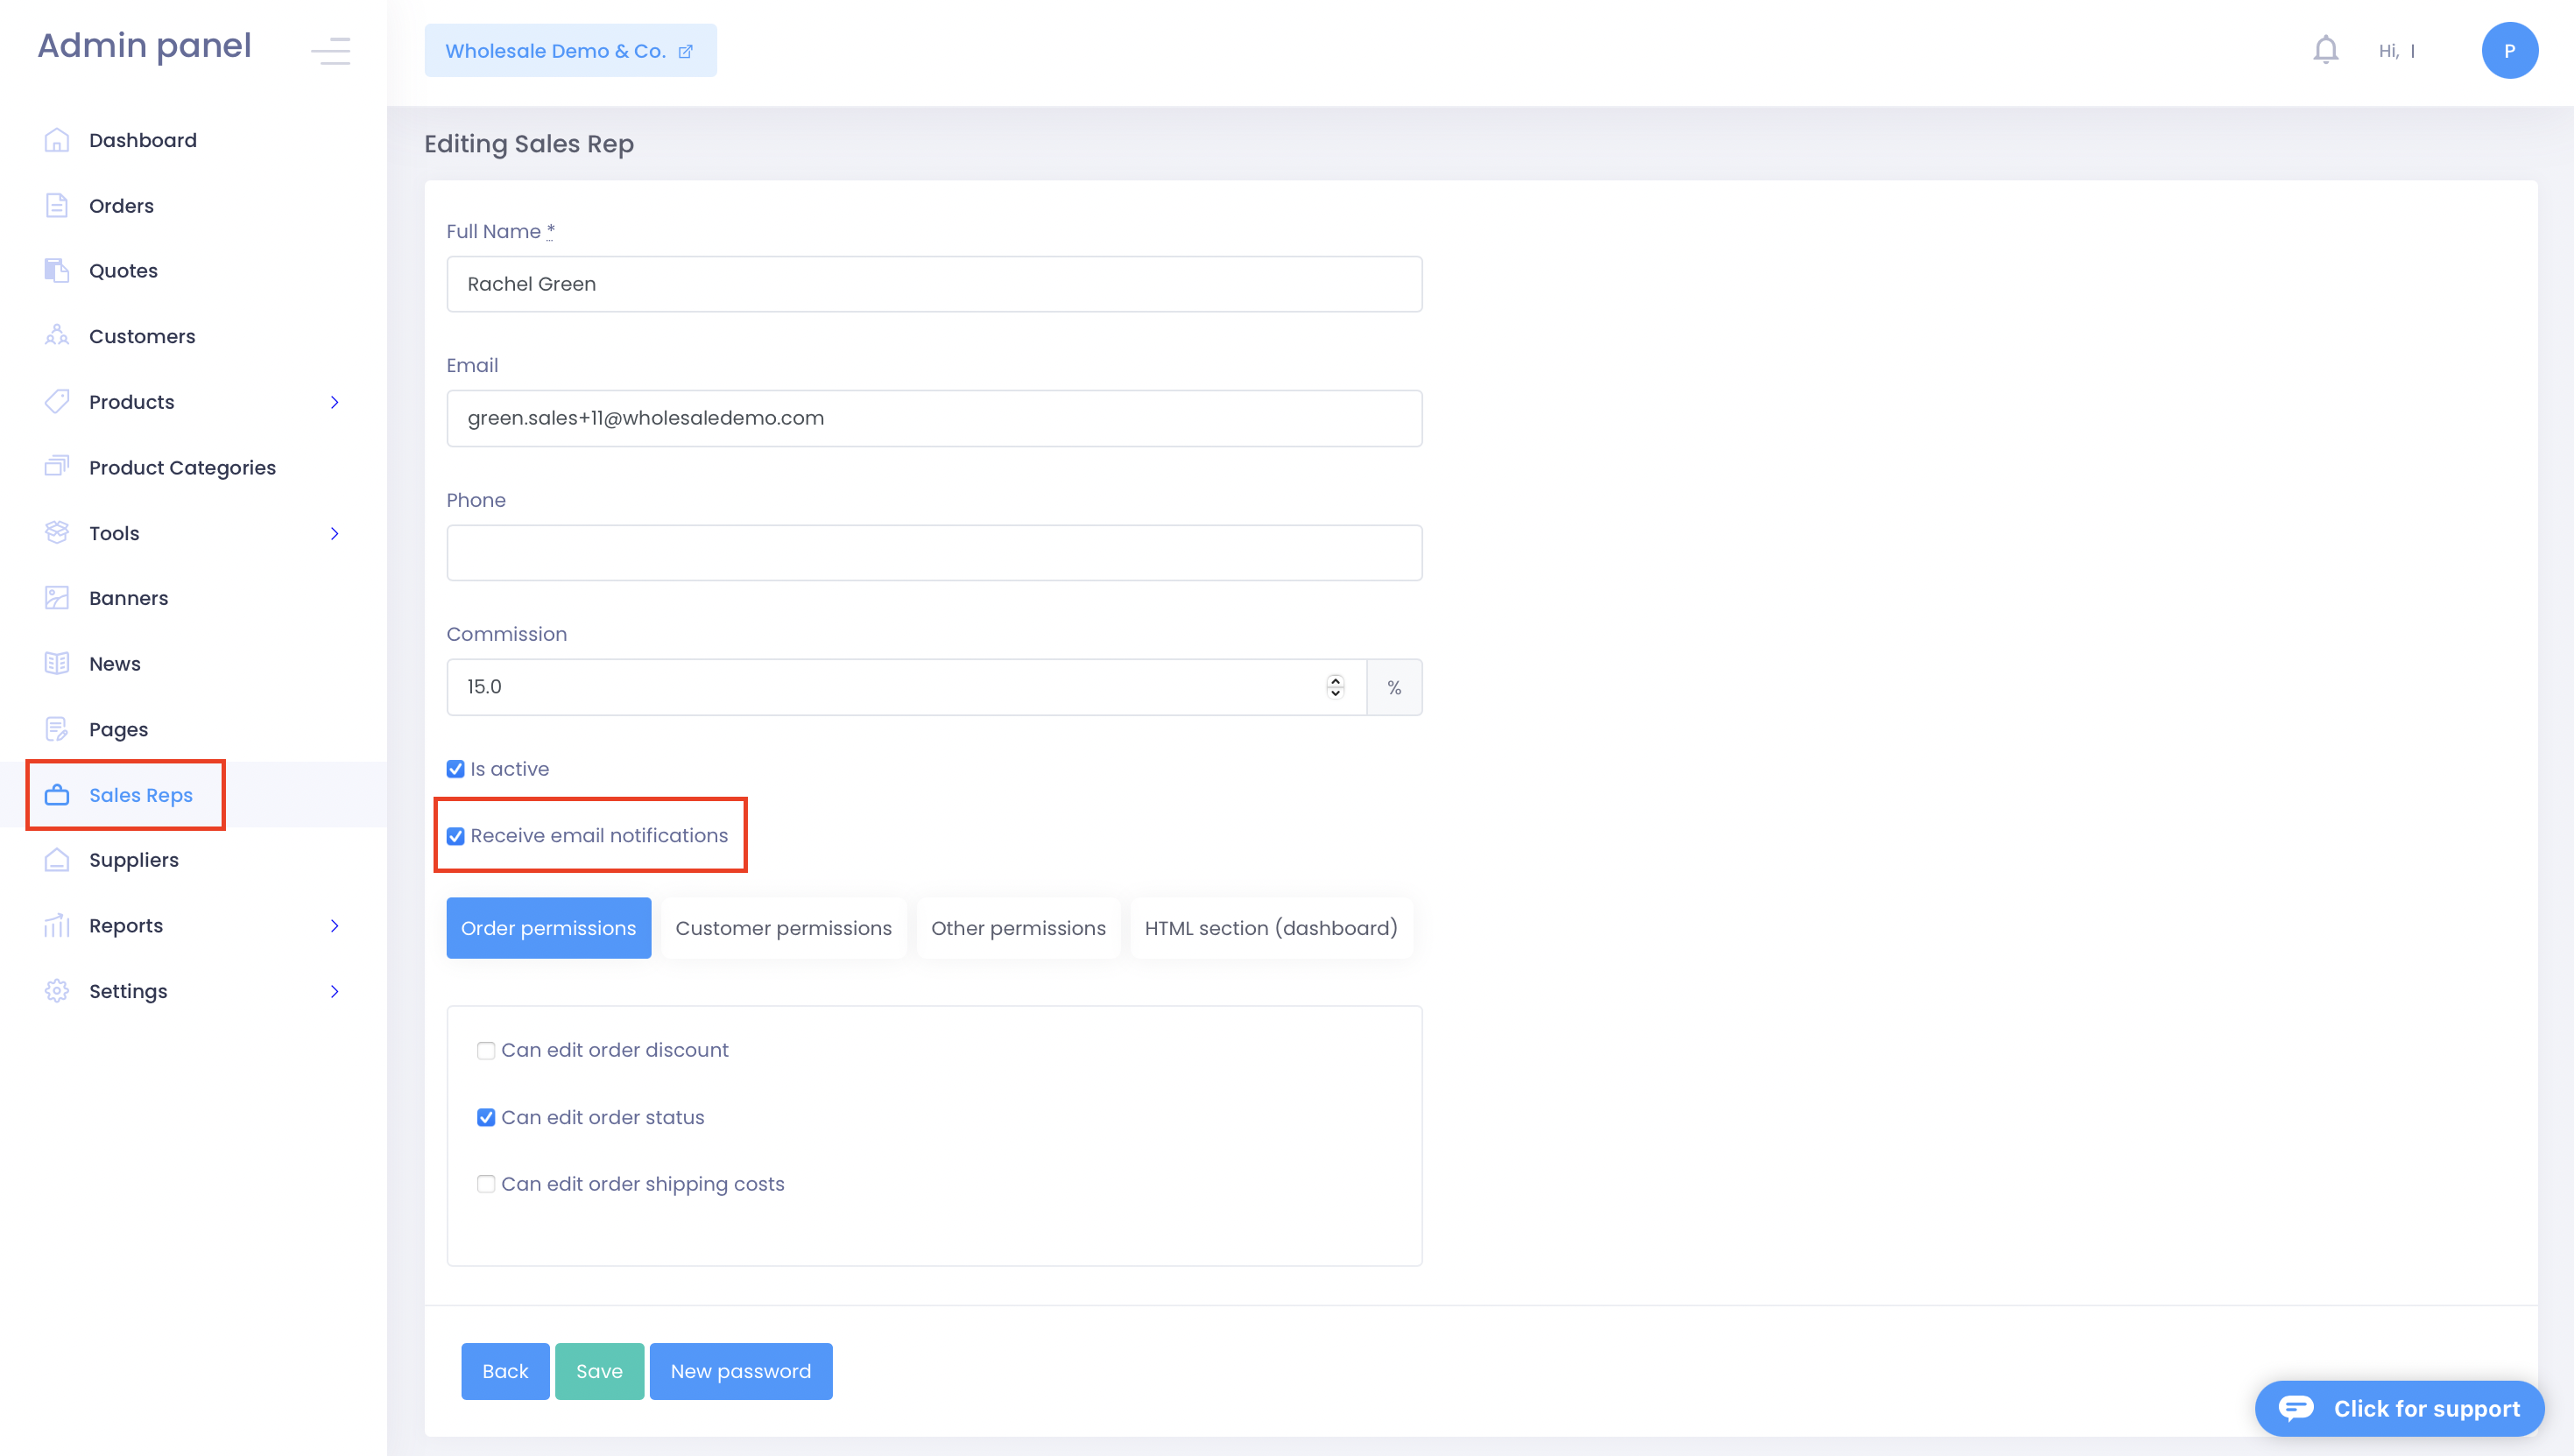This screenshot has width=2574, height=1456.
Task: Click the external link icon beside Wholesale Demo
Action: click(x=685, y=50)
